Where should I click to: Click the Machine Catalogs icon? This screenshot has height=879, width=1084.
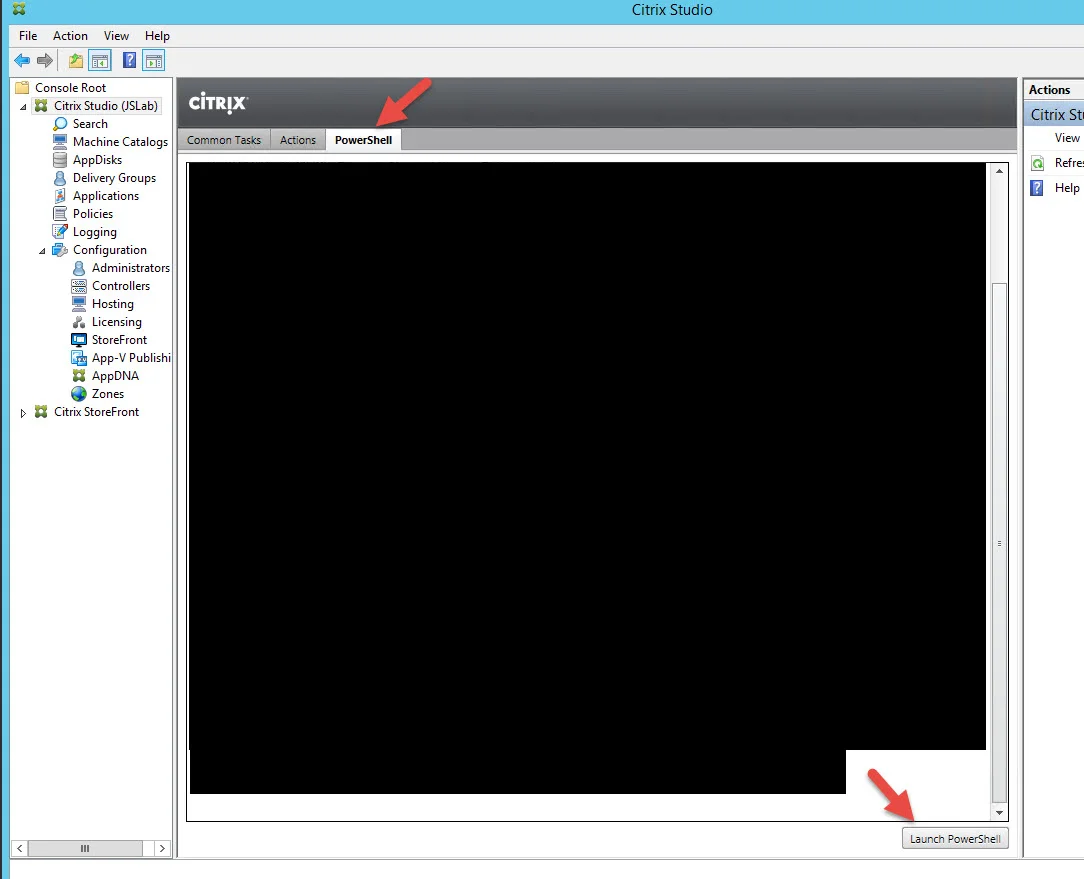pos(60,142)
